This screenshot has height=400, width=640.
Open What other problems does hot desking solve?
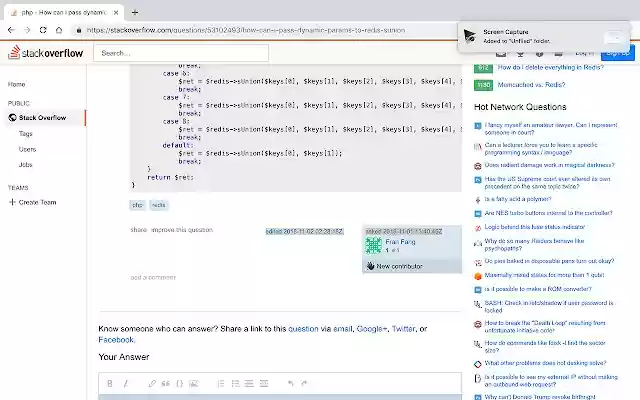point(545,363)
